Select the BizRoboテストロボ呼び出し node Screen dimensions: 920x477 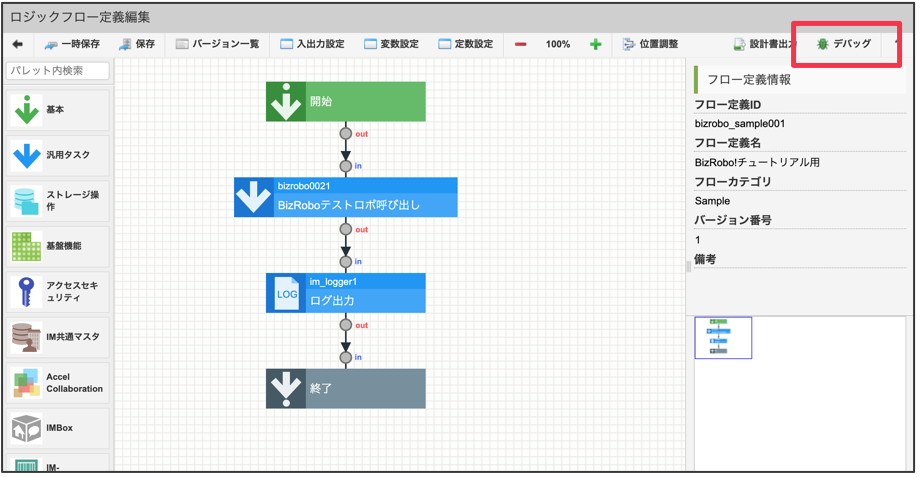click(346, 197)
